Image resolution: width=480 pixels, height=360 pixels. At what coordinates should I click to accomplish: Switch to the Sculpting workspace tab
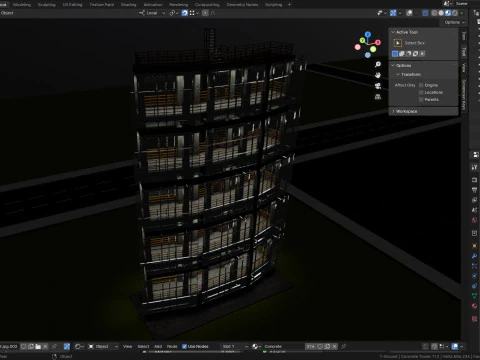pyautogui.click(x=47, y=5)
